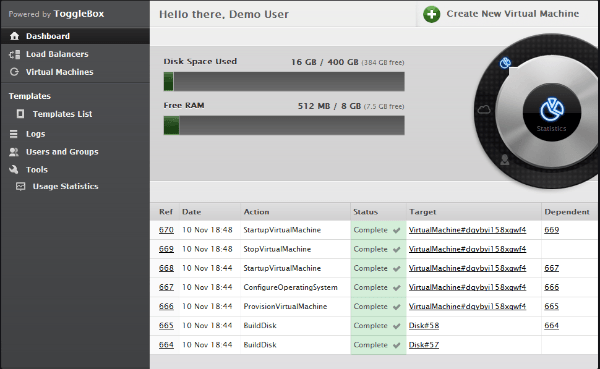Click the green plus Create VM icon
Screen dimensions: 600x369
[431, 15]
